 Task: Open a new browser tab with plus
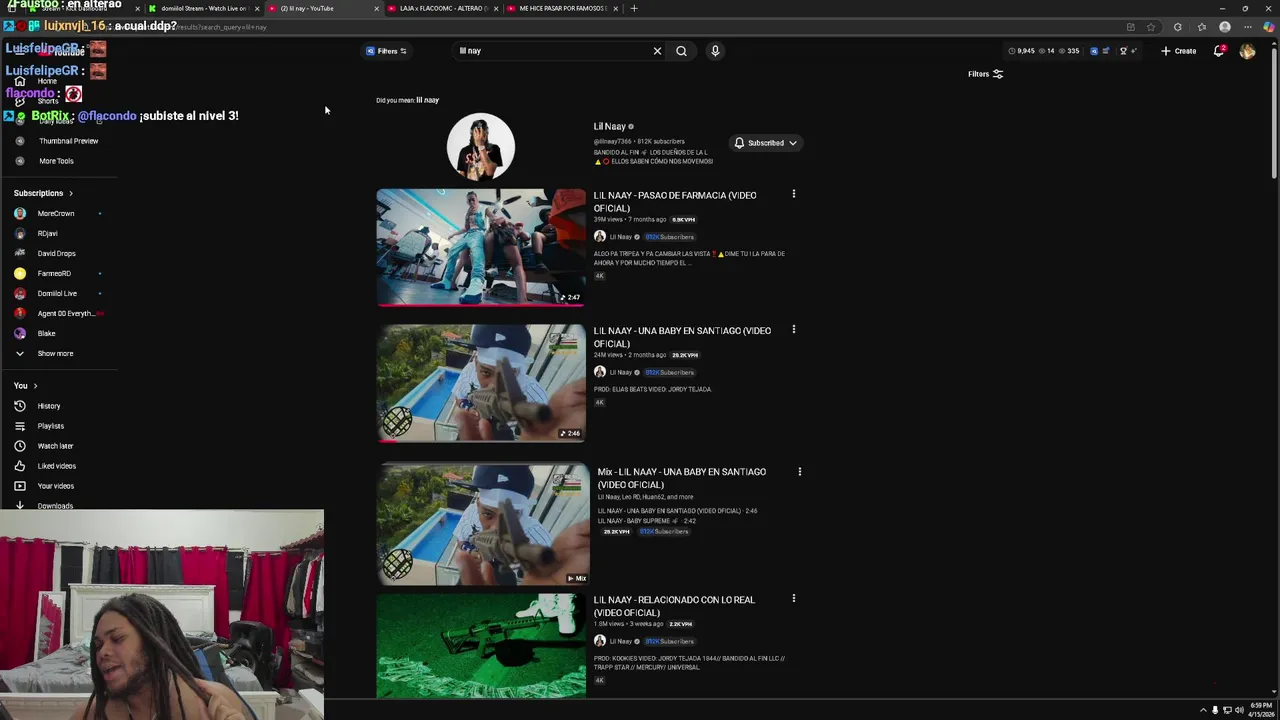pyautogui.click(x=633, y=8)
